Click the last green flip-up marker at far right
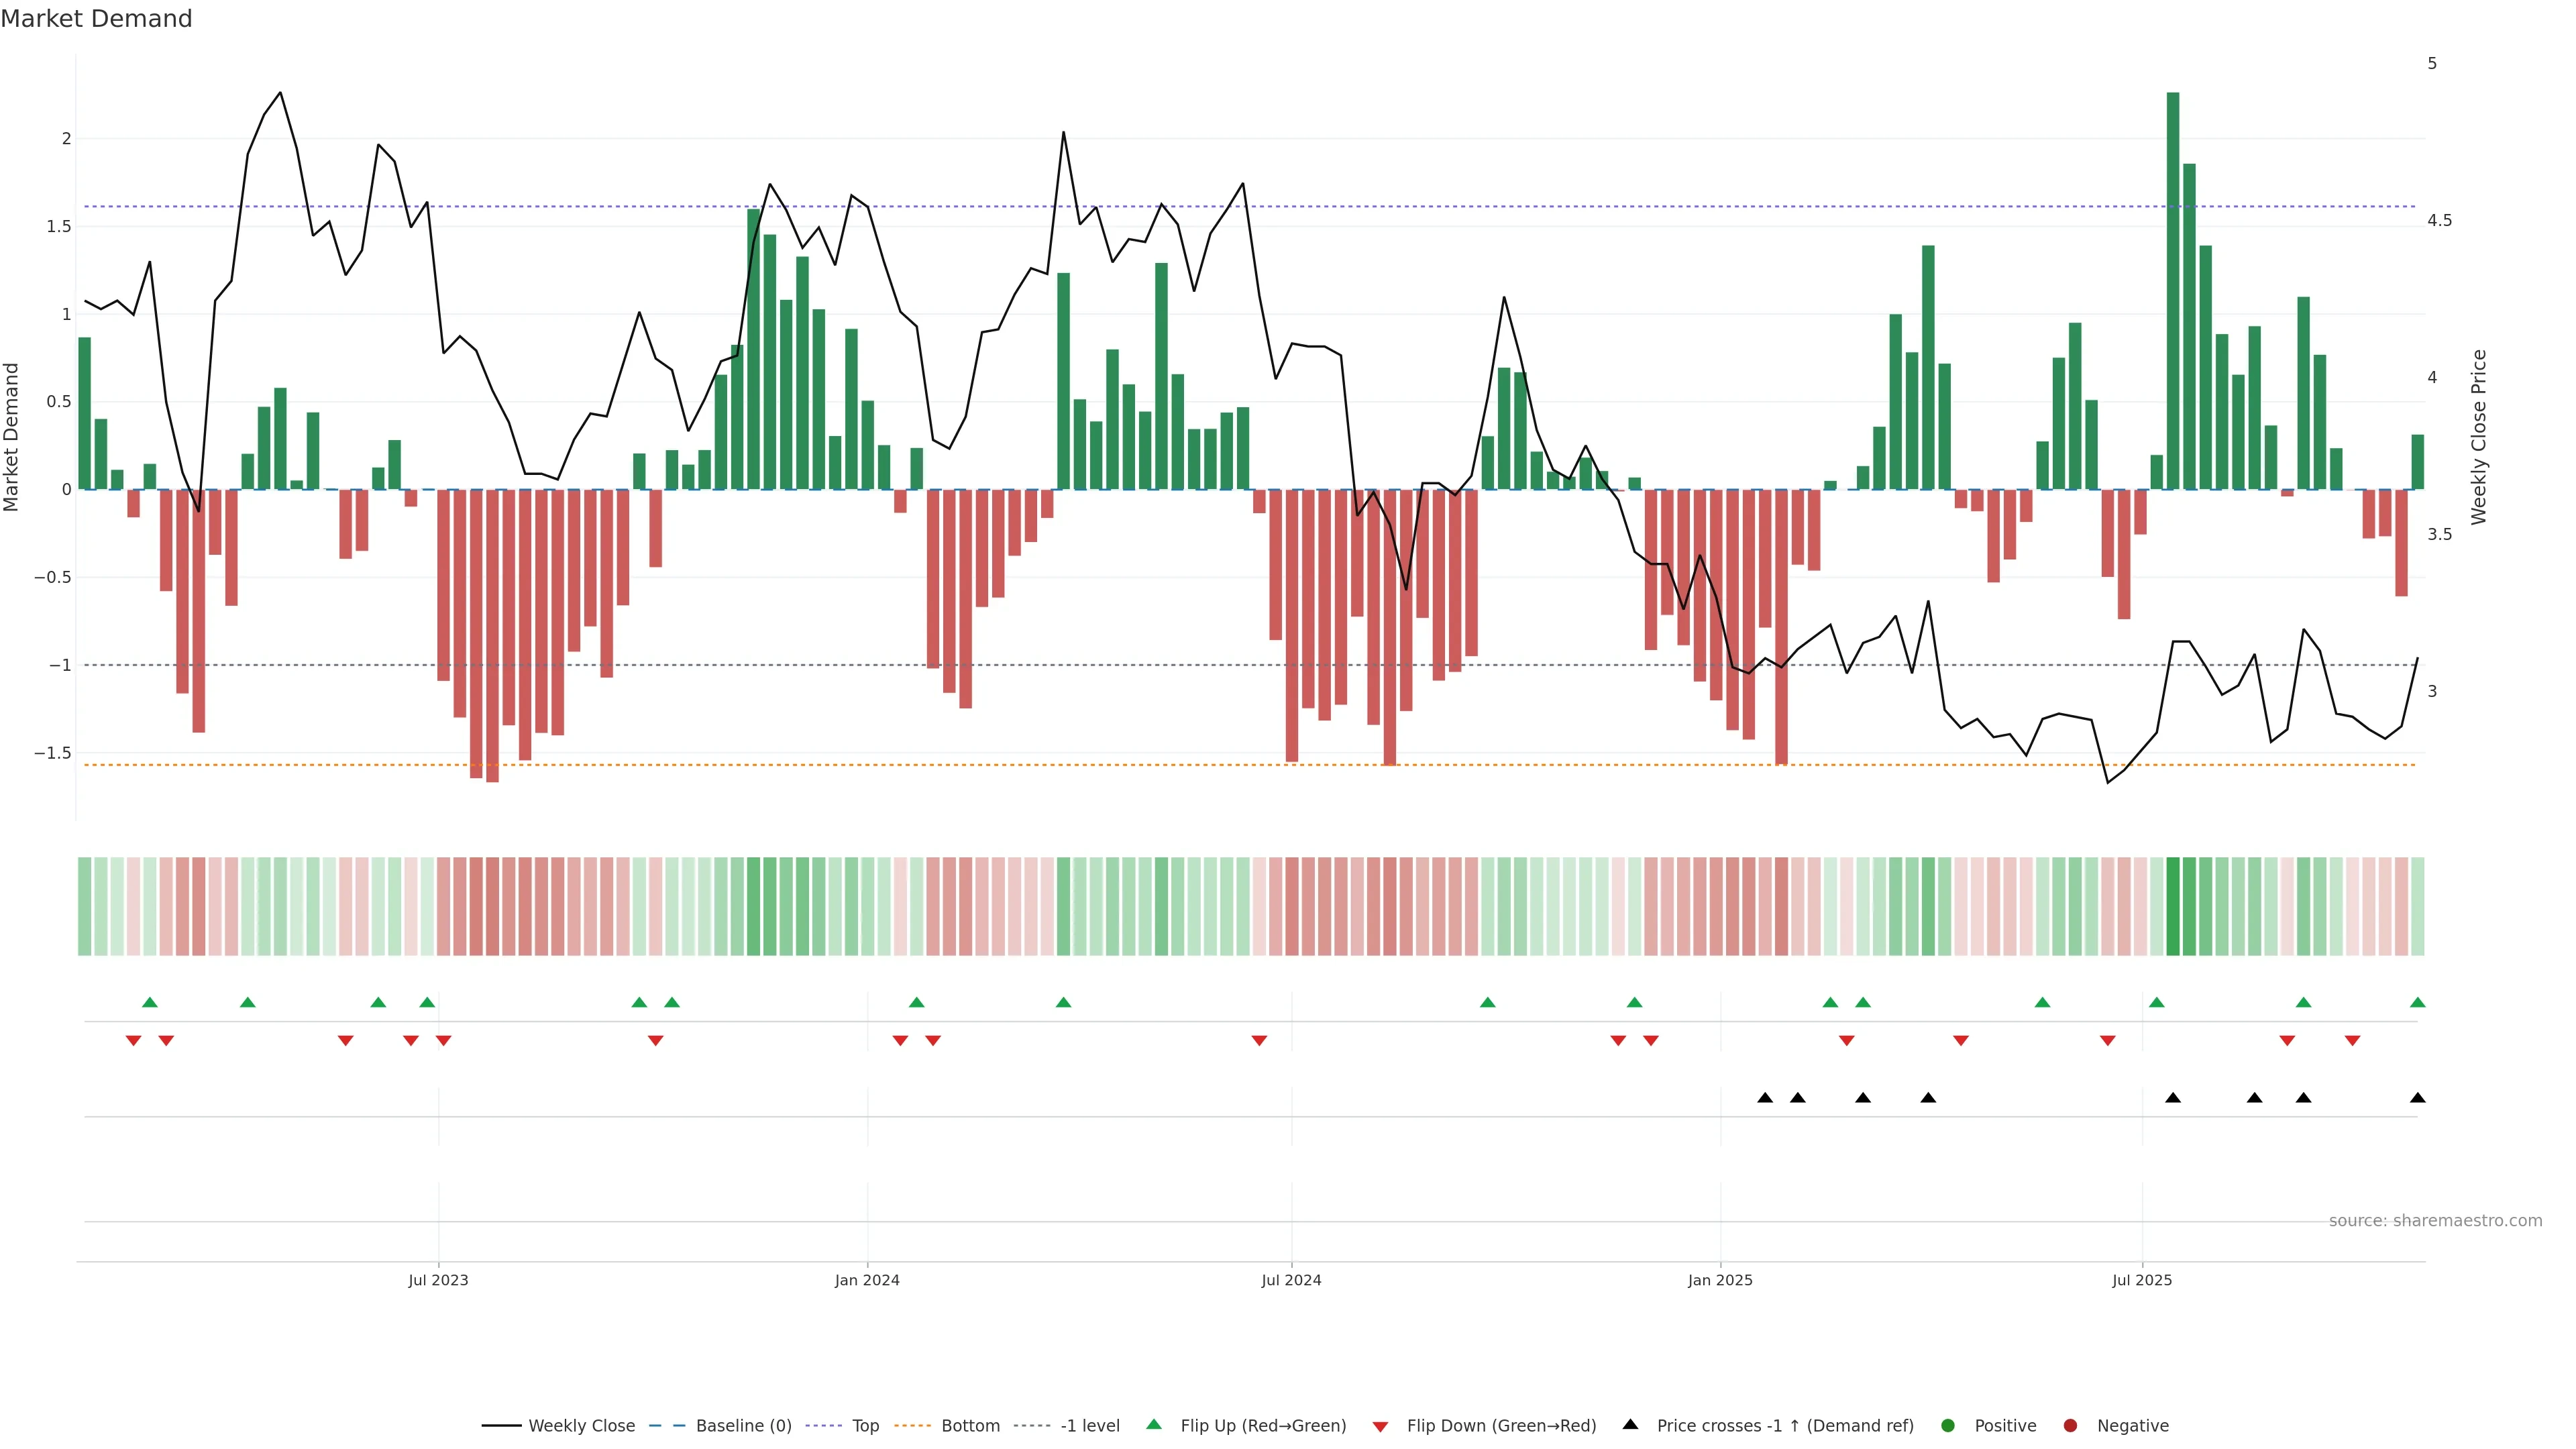This screenshot has width=2576, height=1449. pos(2417,1002)
